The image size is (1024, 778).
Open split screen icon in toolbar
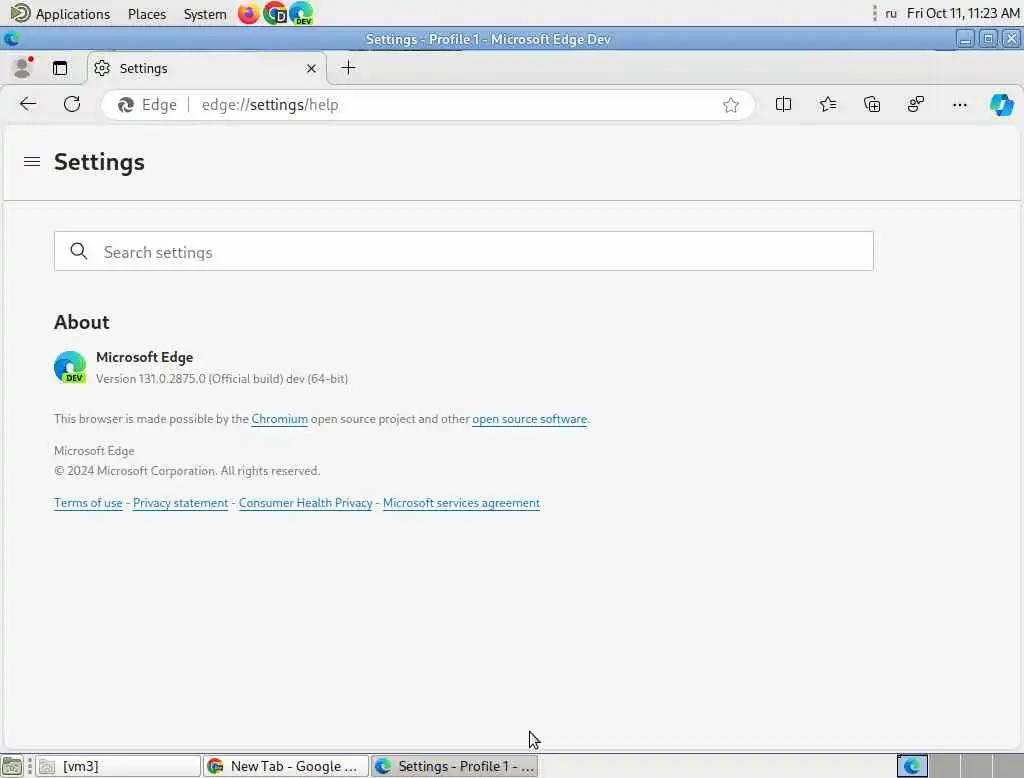(x=783, y=105)
